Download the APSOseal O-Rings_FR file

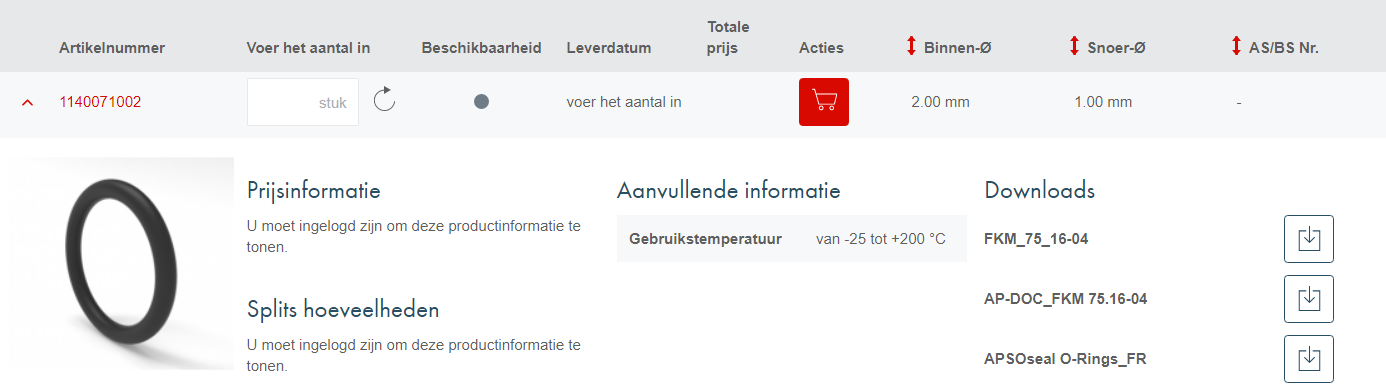1308,358
